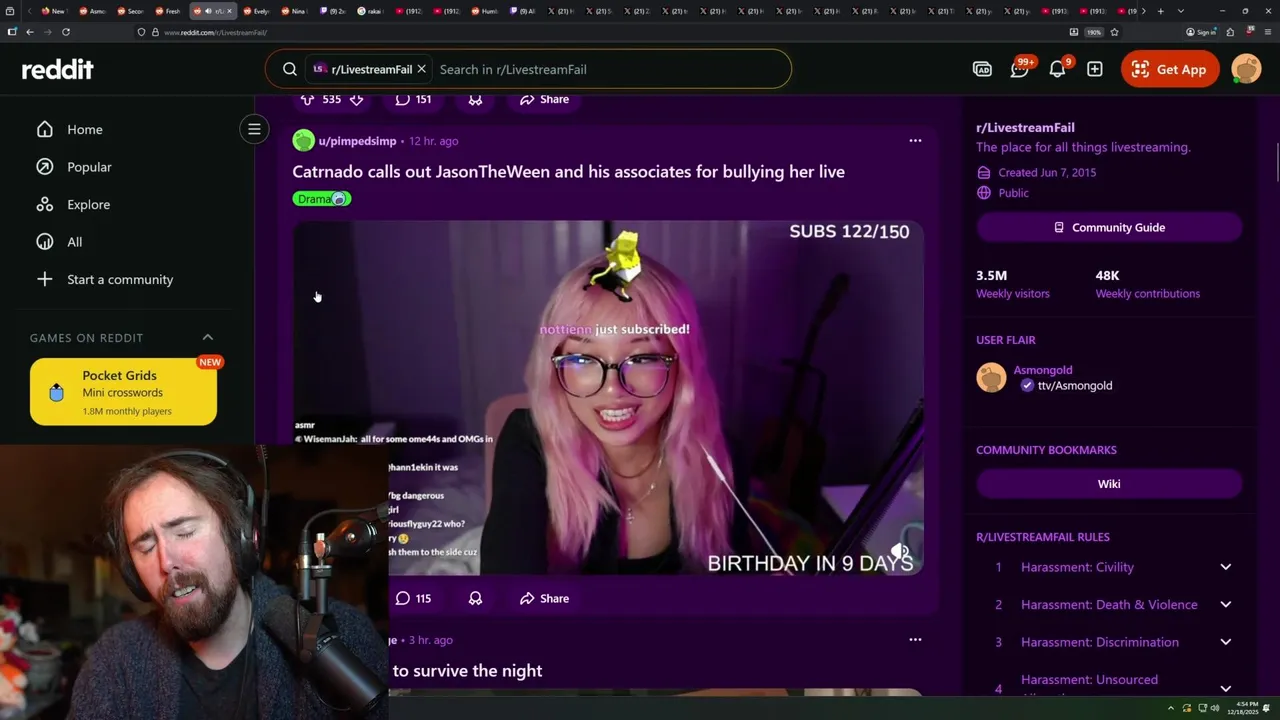Play the Catrnado video thumbnail
The image size is (1280, 720).
pyautogui.click(x=608, y=398)
